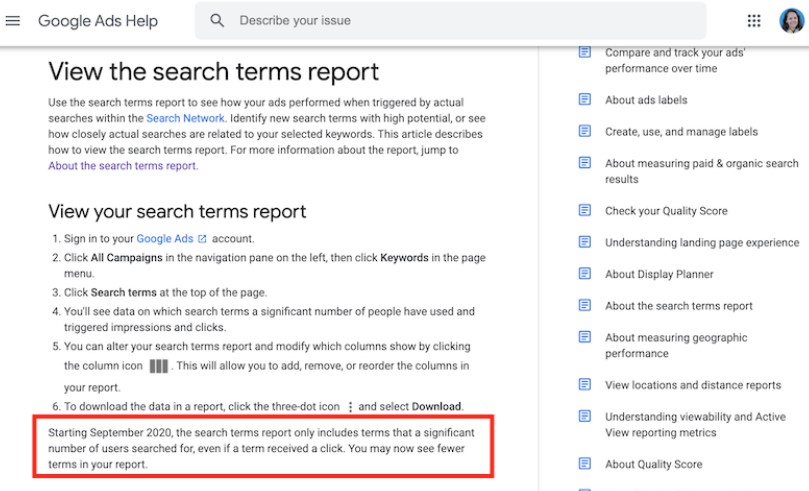Click the document icon beside About ads labels
This screenshot has width=809, height=491.
click(585, 99)
